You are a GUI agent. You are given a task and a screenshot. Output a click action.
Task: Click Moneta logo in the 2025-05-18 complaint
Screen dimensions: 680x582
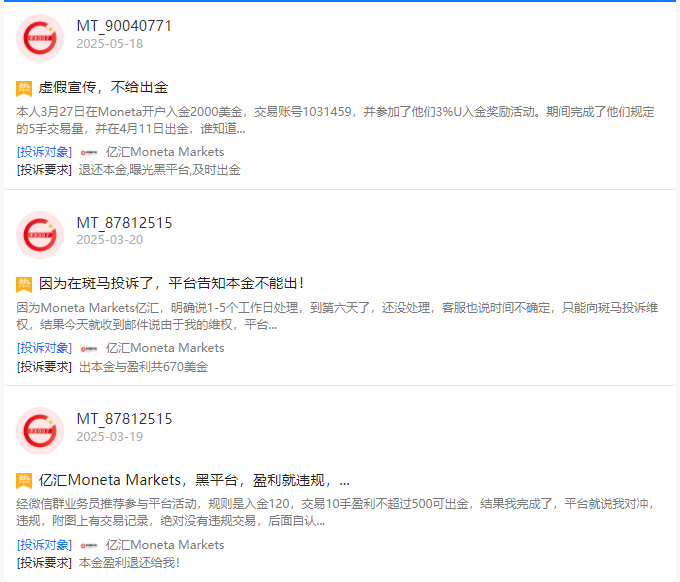coord(89,152)
